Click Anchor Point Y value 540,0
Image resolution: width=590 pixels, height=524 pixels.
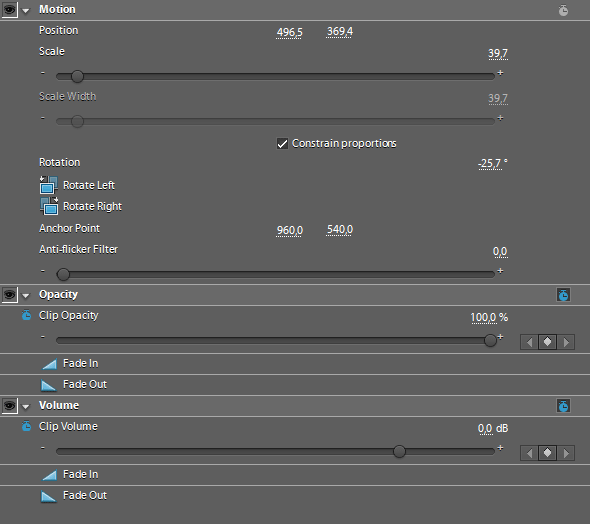pos(340,229)
